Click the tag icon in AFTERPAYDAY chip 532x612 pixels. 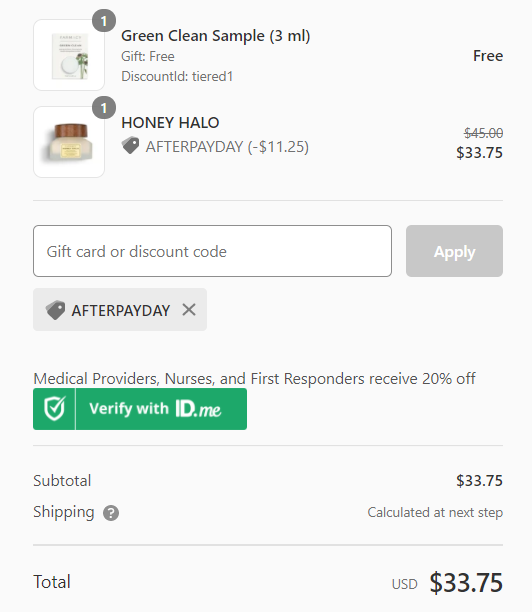pos(55,310)
